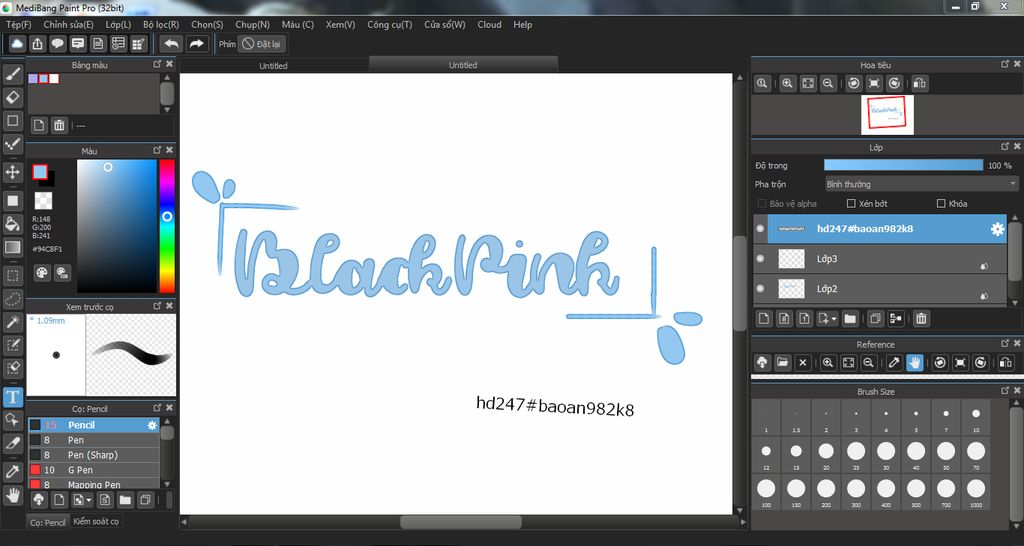This screenshot has width=1024, height=546.
Task: Enable the Khóa lock checkbox
Action: tap(941, 204)
